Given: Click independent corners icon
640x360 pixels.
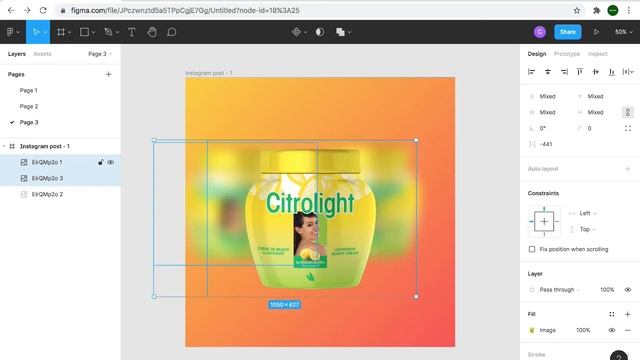Looking at the screenshot, I should [x=628, y=128].
